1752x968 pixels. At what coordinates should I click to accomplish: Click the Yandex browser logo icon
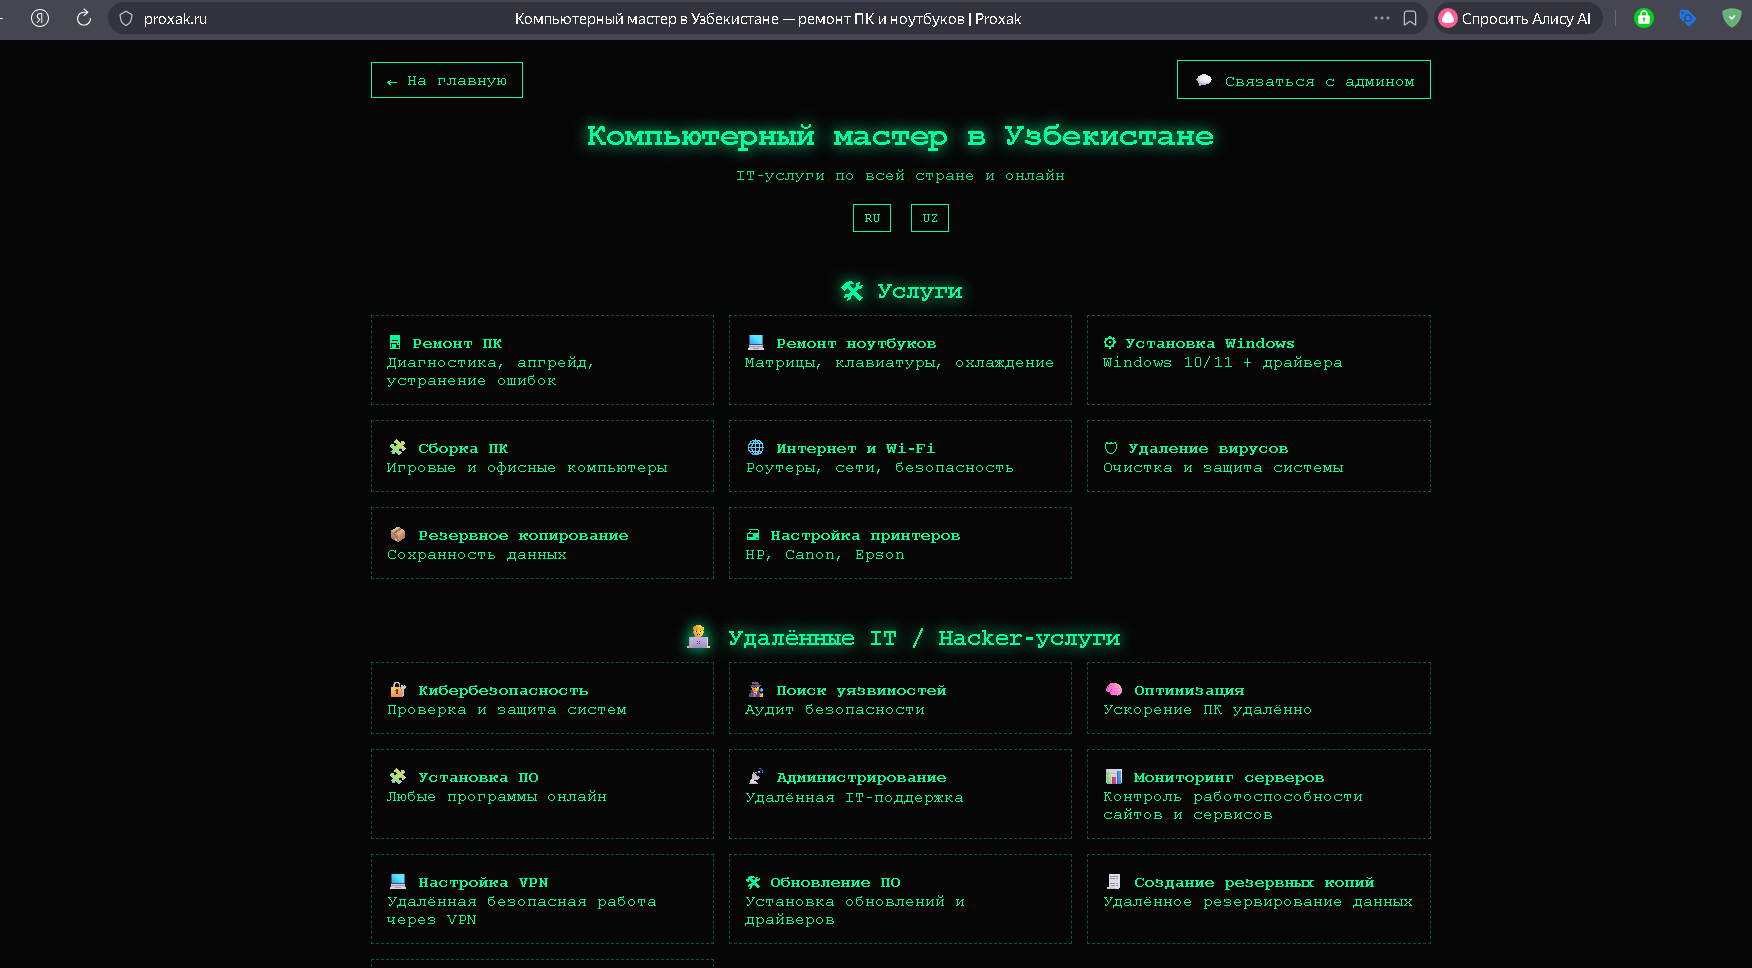[40, 18]
